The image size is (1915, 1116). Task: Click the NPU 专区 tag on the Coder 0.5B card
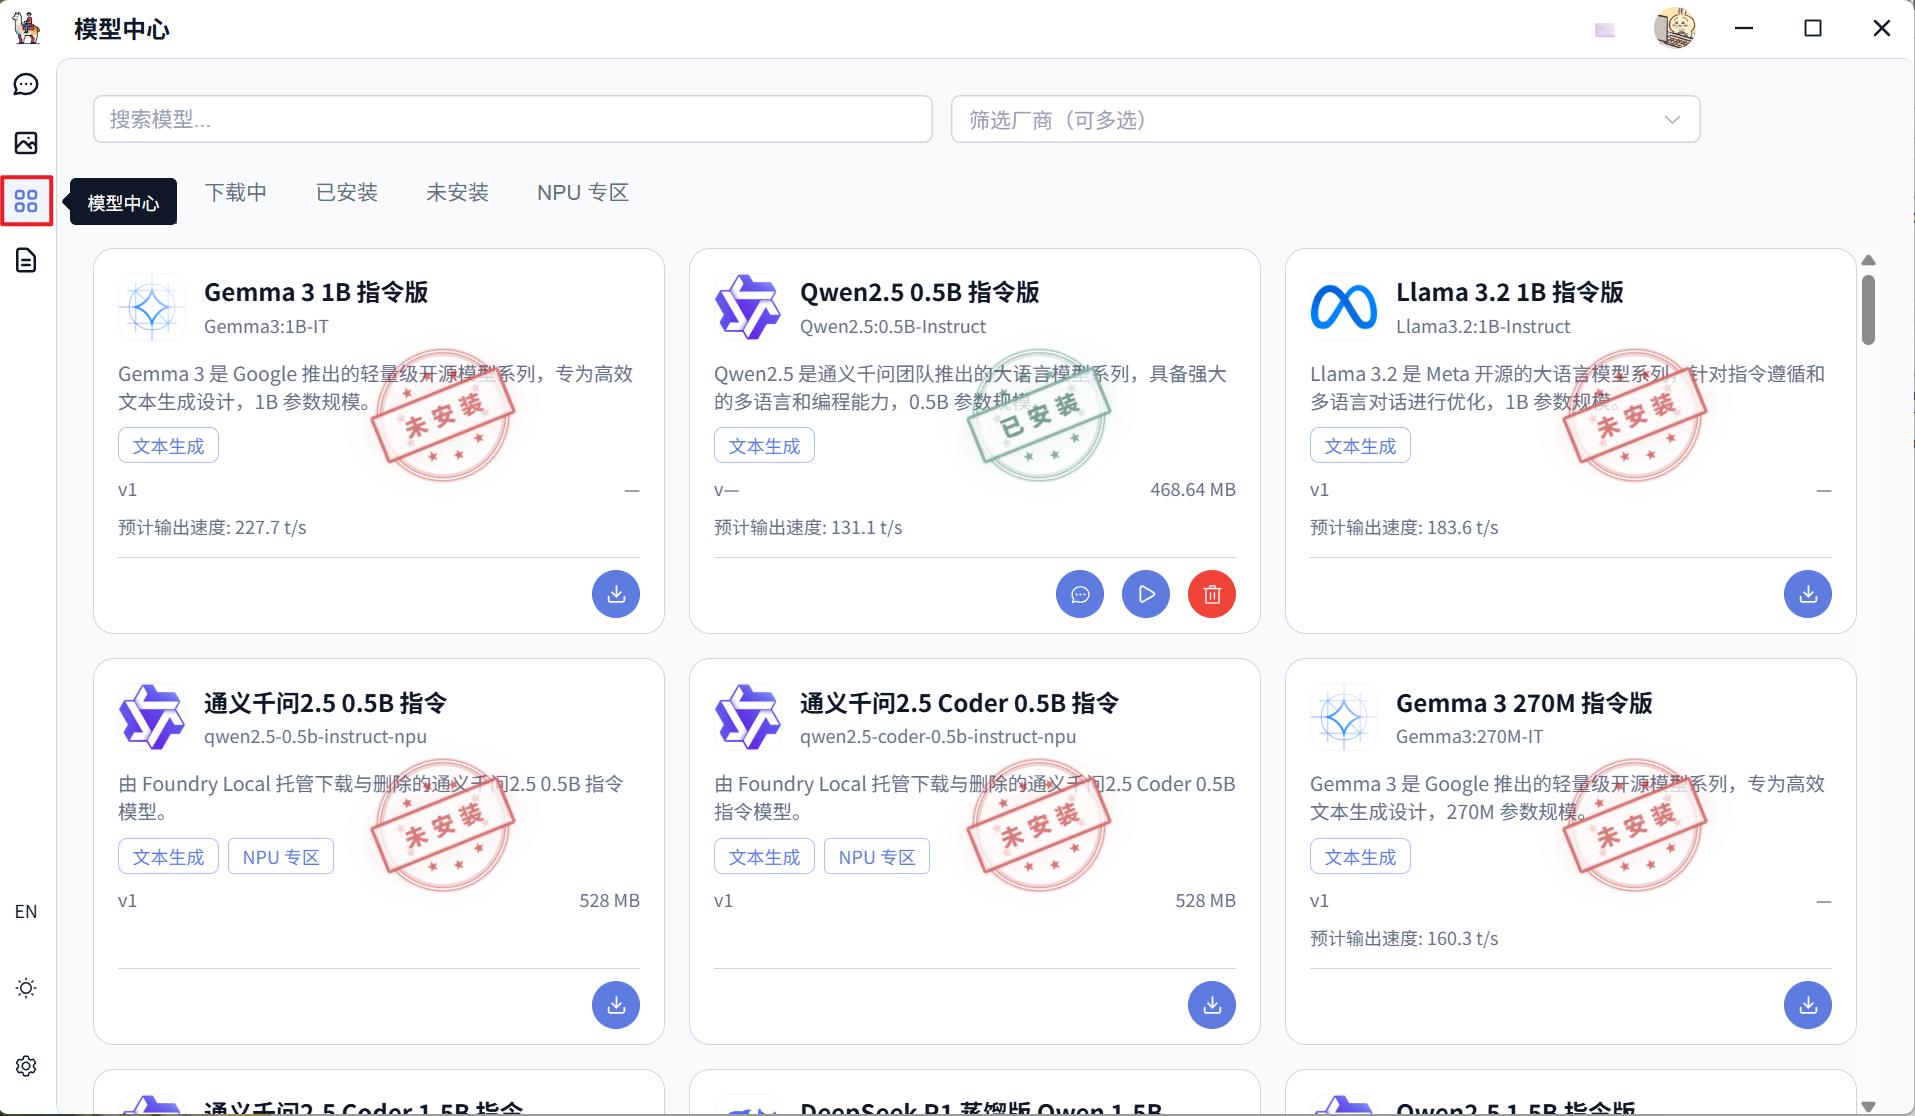click(x=877, y=857)
